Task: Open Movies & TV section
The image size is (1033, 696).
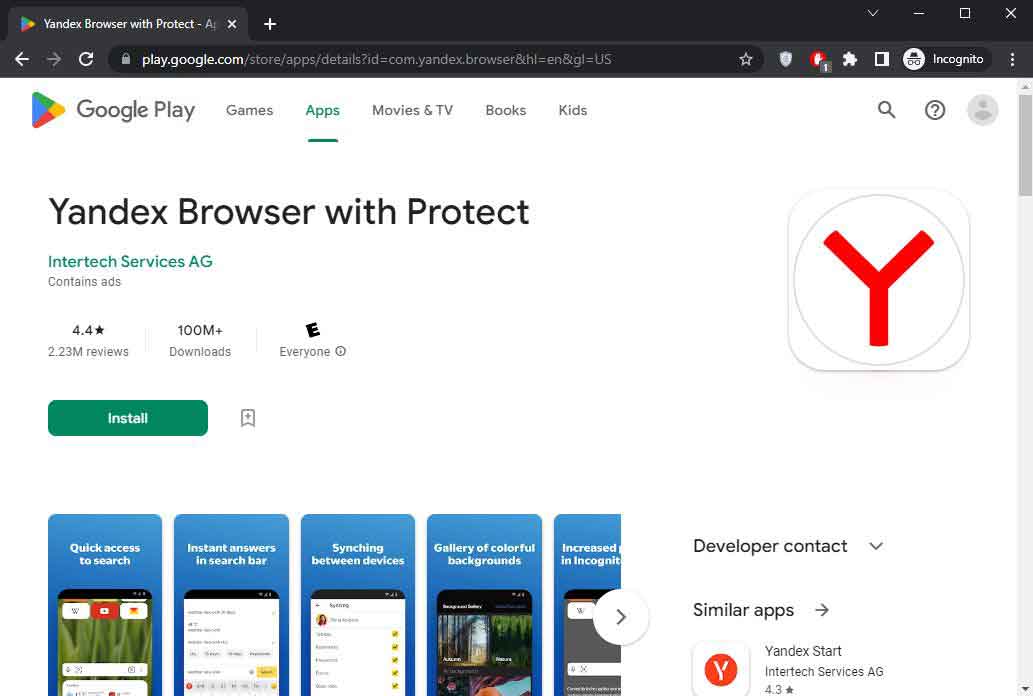Action: [412, 110]
